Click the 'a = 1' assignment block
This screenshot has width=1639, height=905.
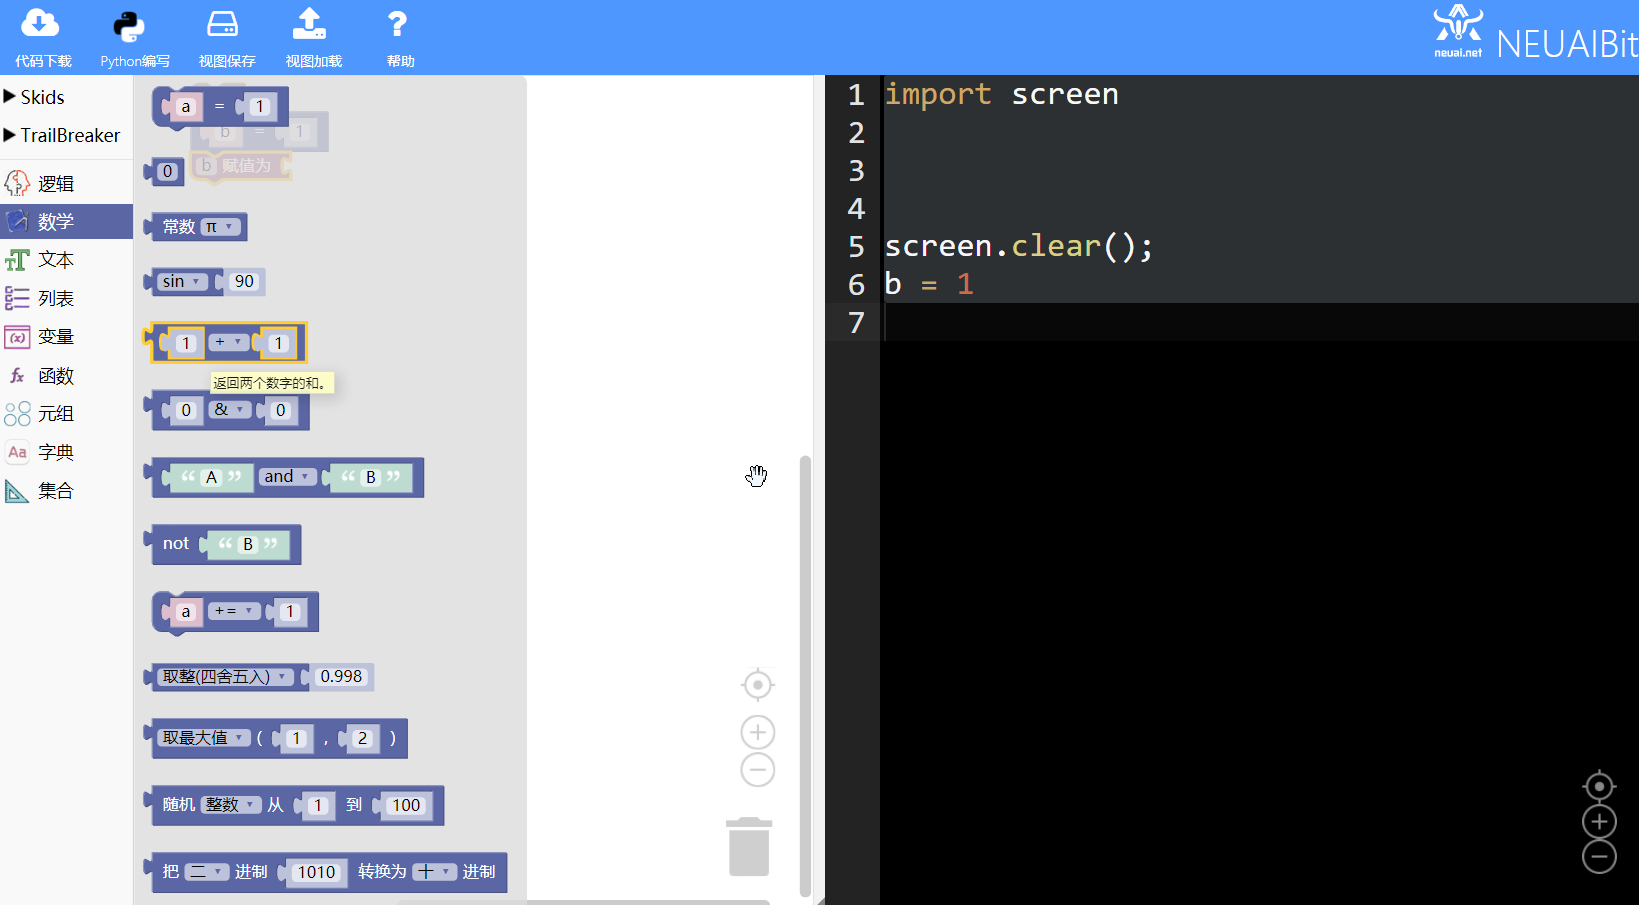[x=219, y=107]
